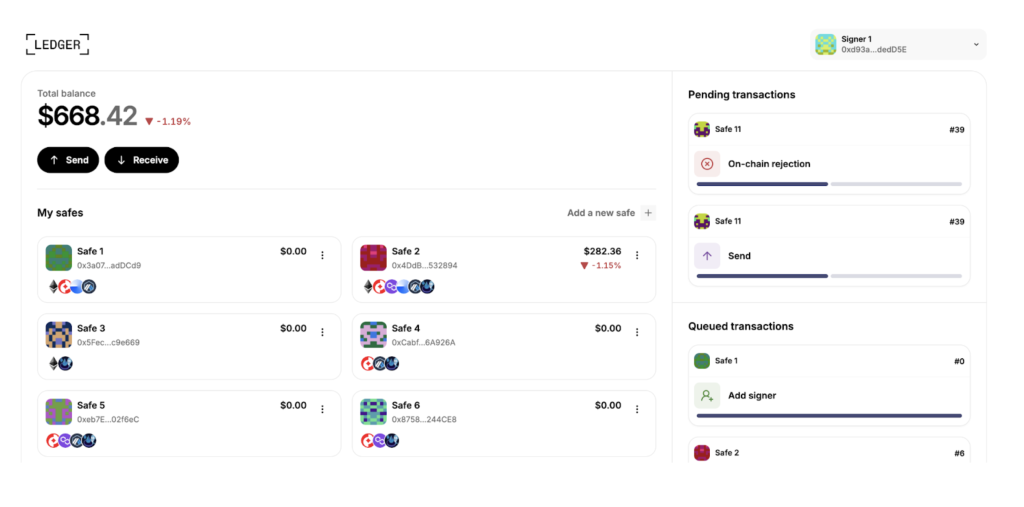Click the plus icon beside Add a new safe

click(648, 213)
